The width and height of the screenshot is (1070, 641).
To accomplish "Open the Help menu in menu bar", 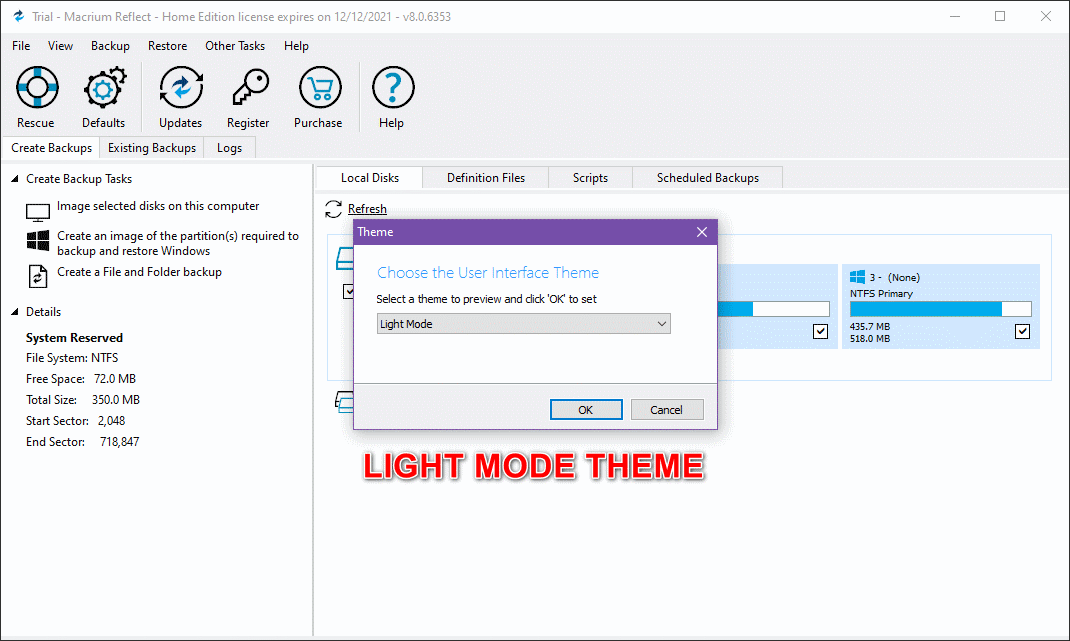I will click(x=296, y=46).
